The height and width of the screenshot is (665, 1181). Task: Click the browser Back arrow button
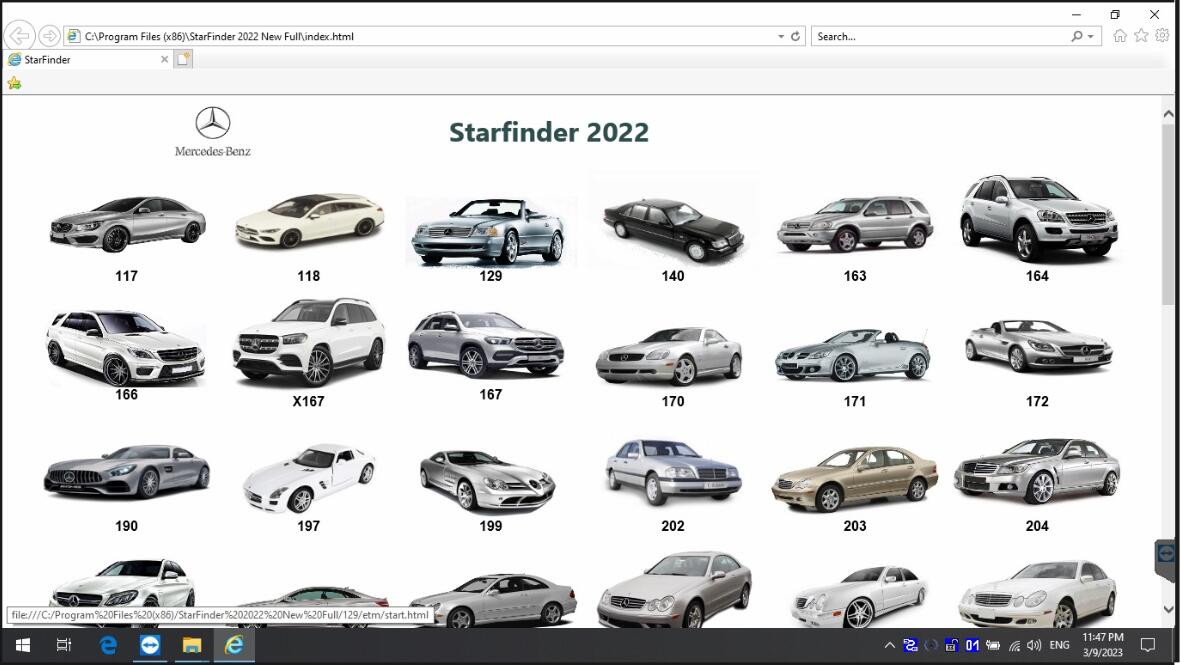click(x=20, y=35)
